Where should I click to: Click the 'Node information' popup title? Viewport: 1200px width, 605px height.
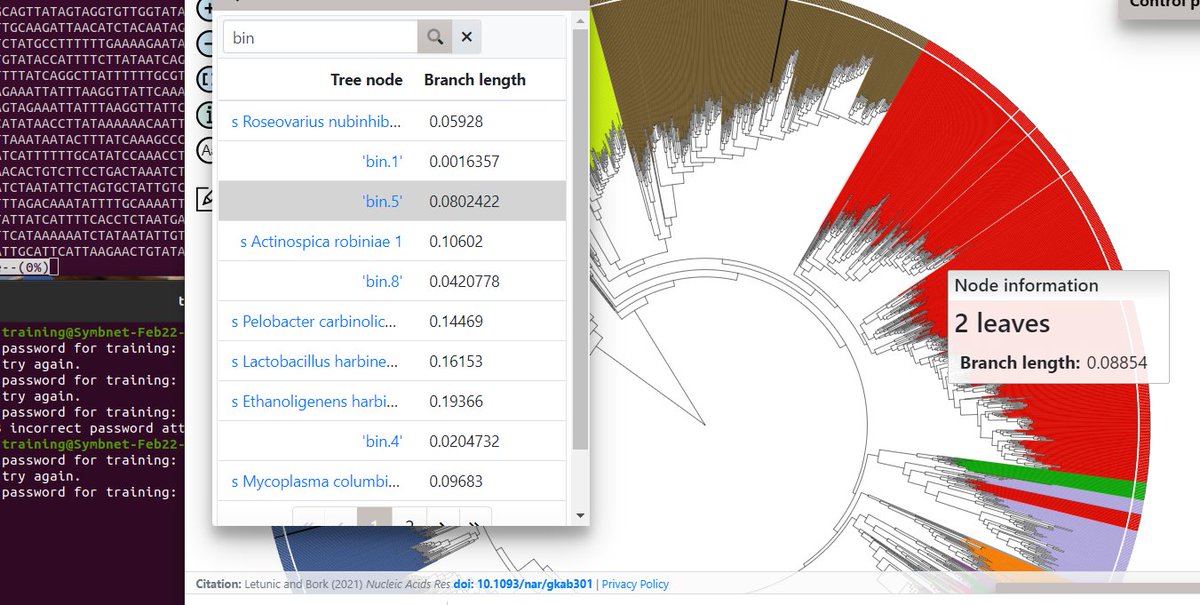tap(1026, 285)
